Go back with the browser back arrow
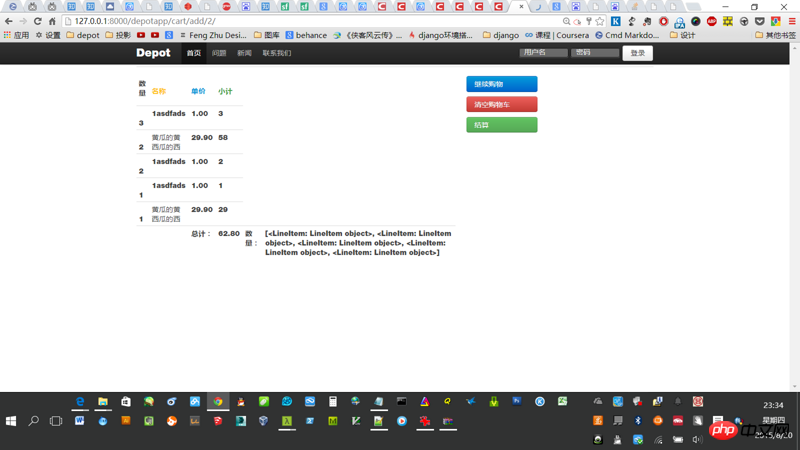 point(9,21)
